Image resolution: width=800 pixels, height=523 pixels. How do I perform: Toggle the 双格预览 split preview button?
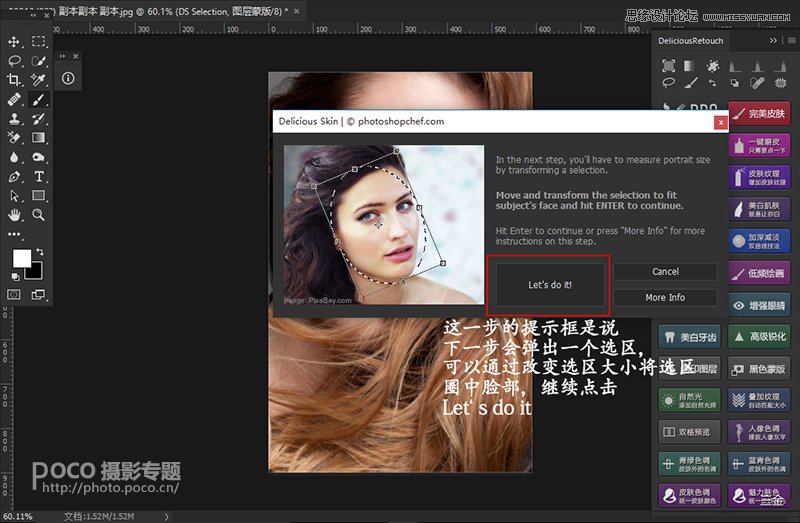pos(689,432)
